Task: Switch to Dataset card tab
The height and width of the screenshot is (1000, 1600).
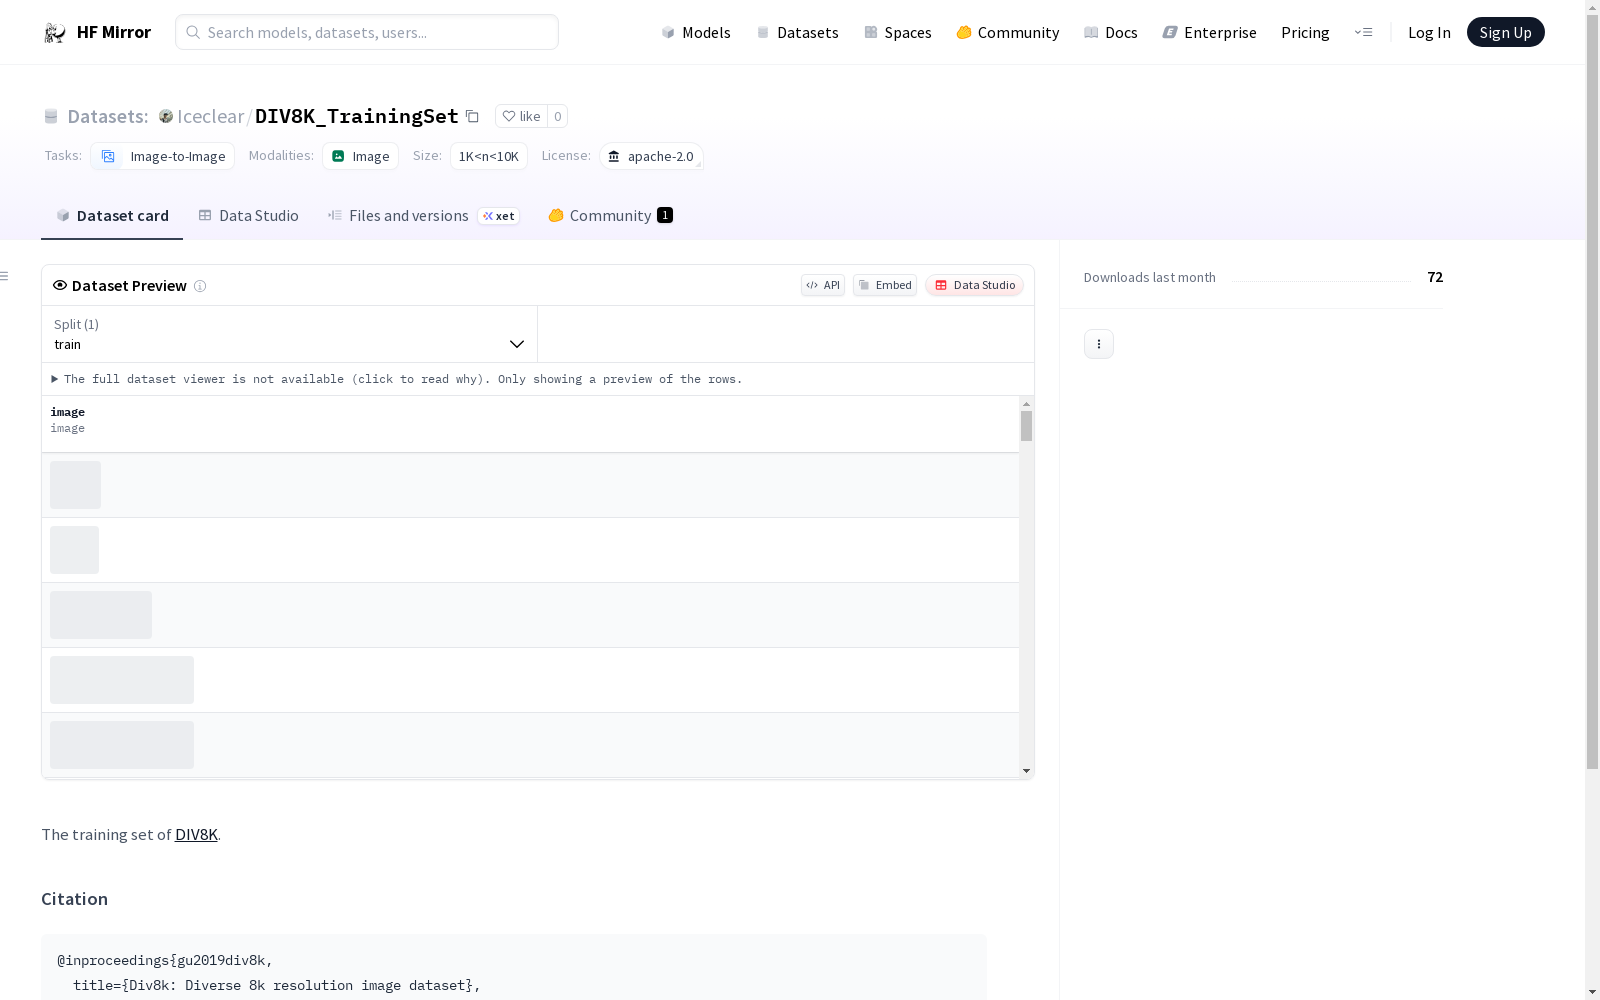Action: point(112,216)
